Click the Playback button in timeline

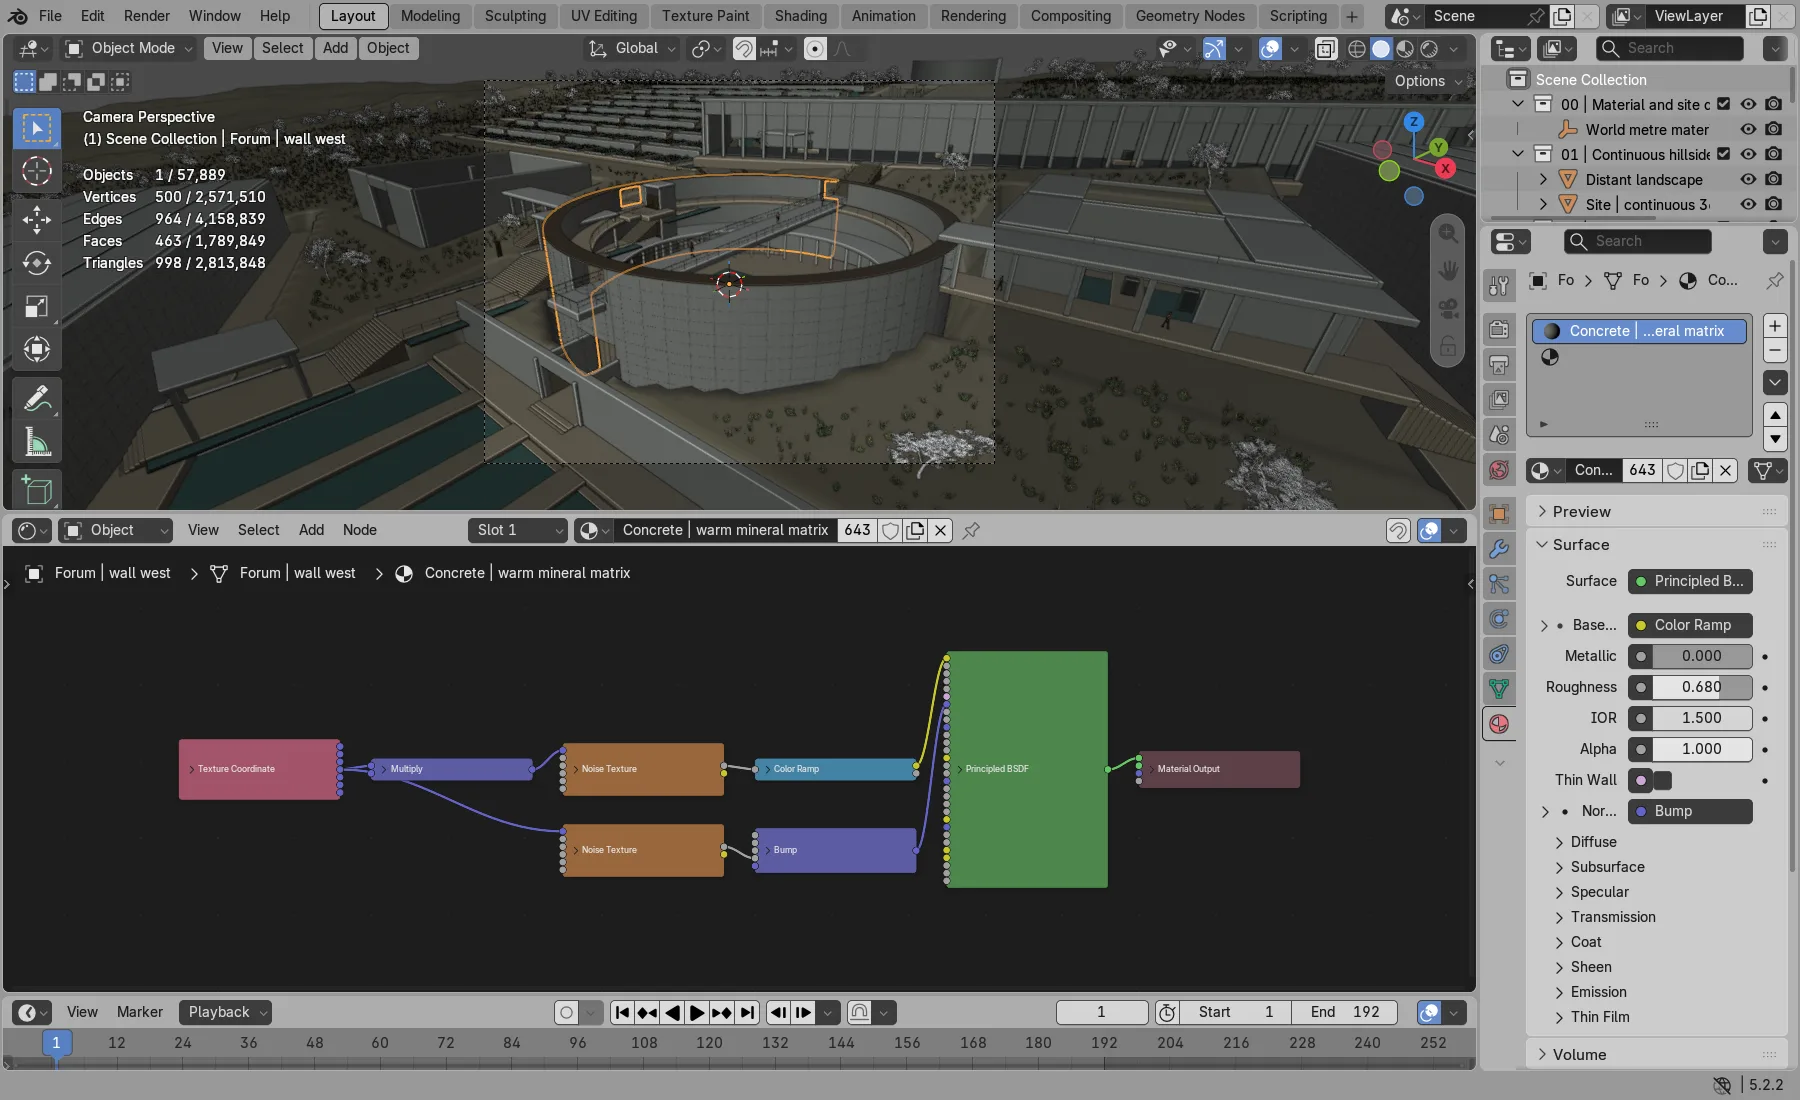pos(226,1012)
